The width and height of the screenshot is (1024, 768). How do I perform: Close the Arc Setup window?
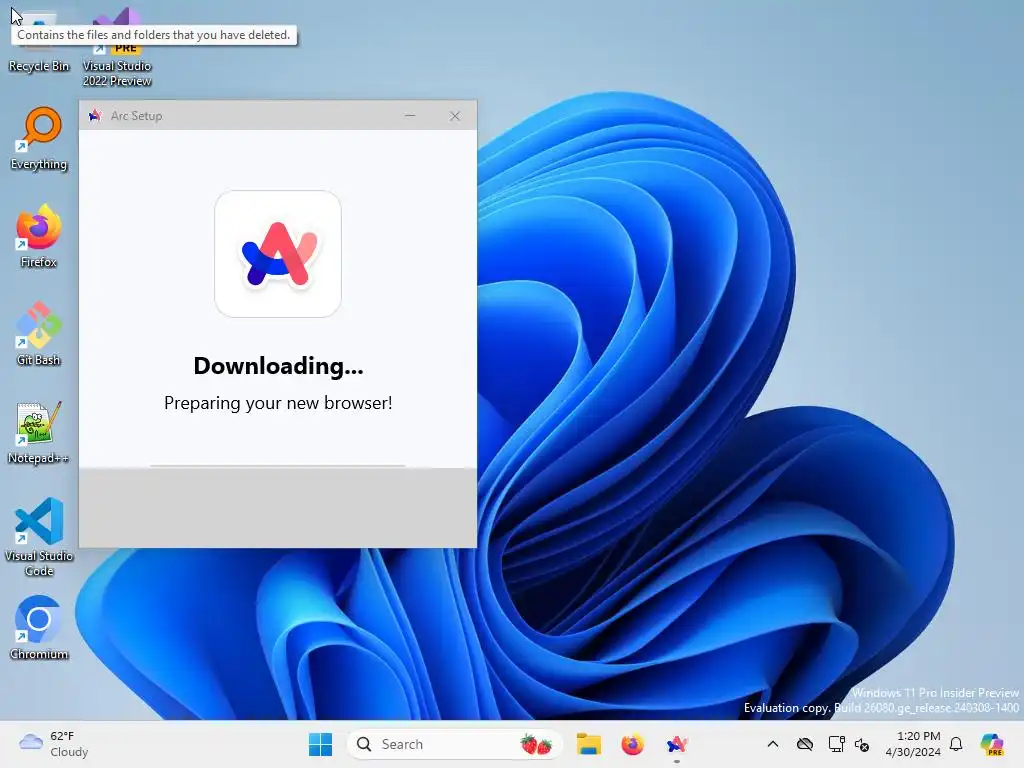(455, 116)
